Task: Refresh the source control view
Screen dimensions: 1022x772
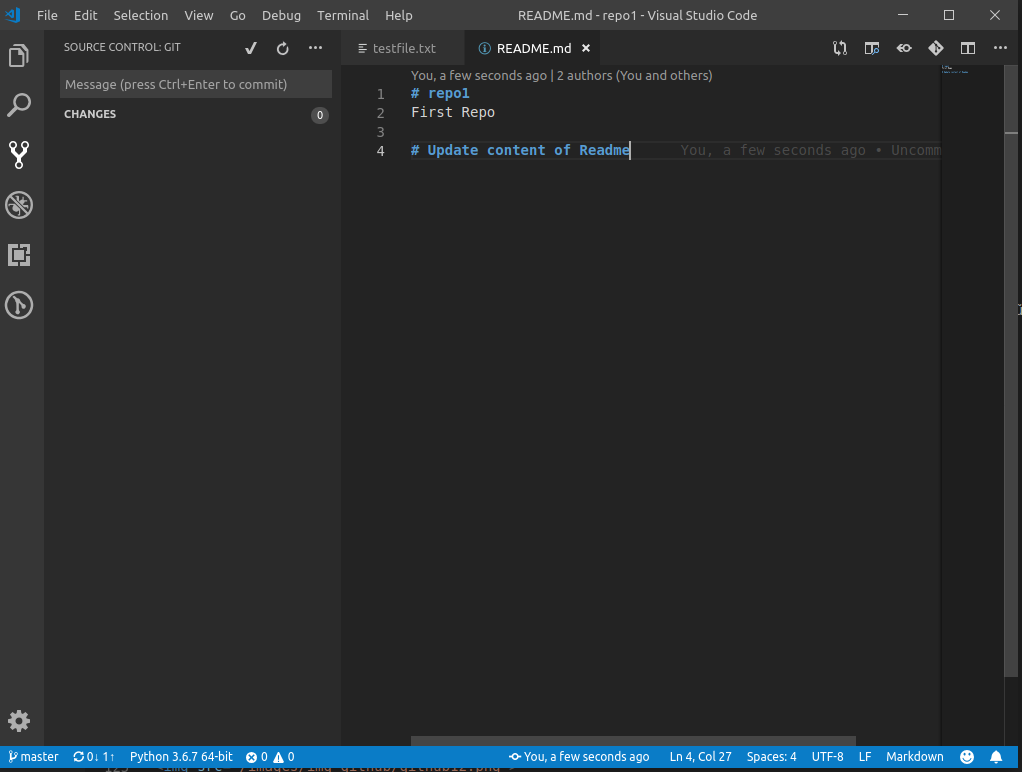Action: tap(282, 48)
